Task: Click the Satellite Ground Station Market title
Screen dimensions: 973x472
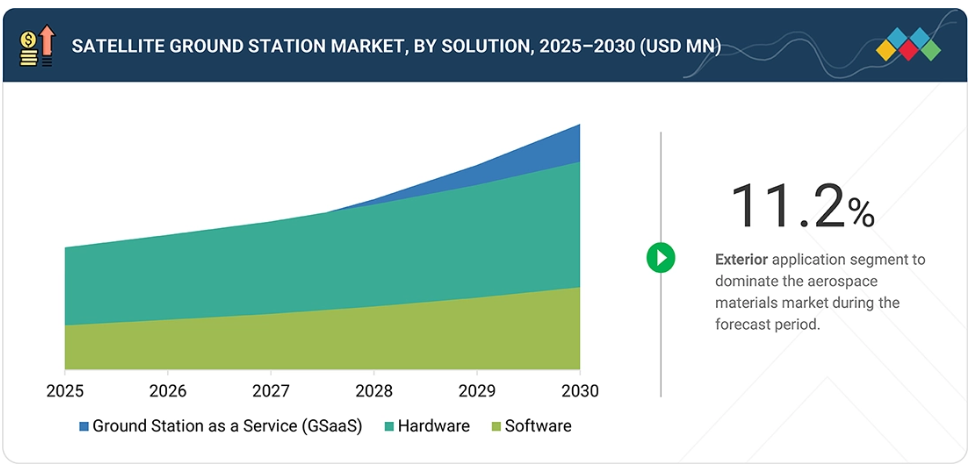Action: 396,46
